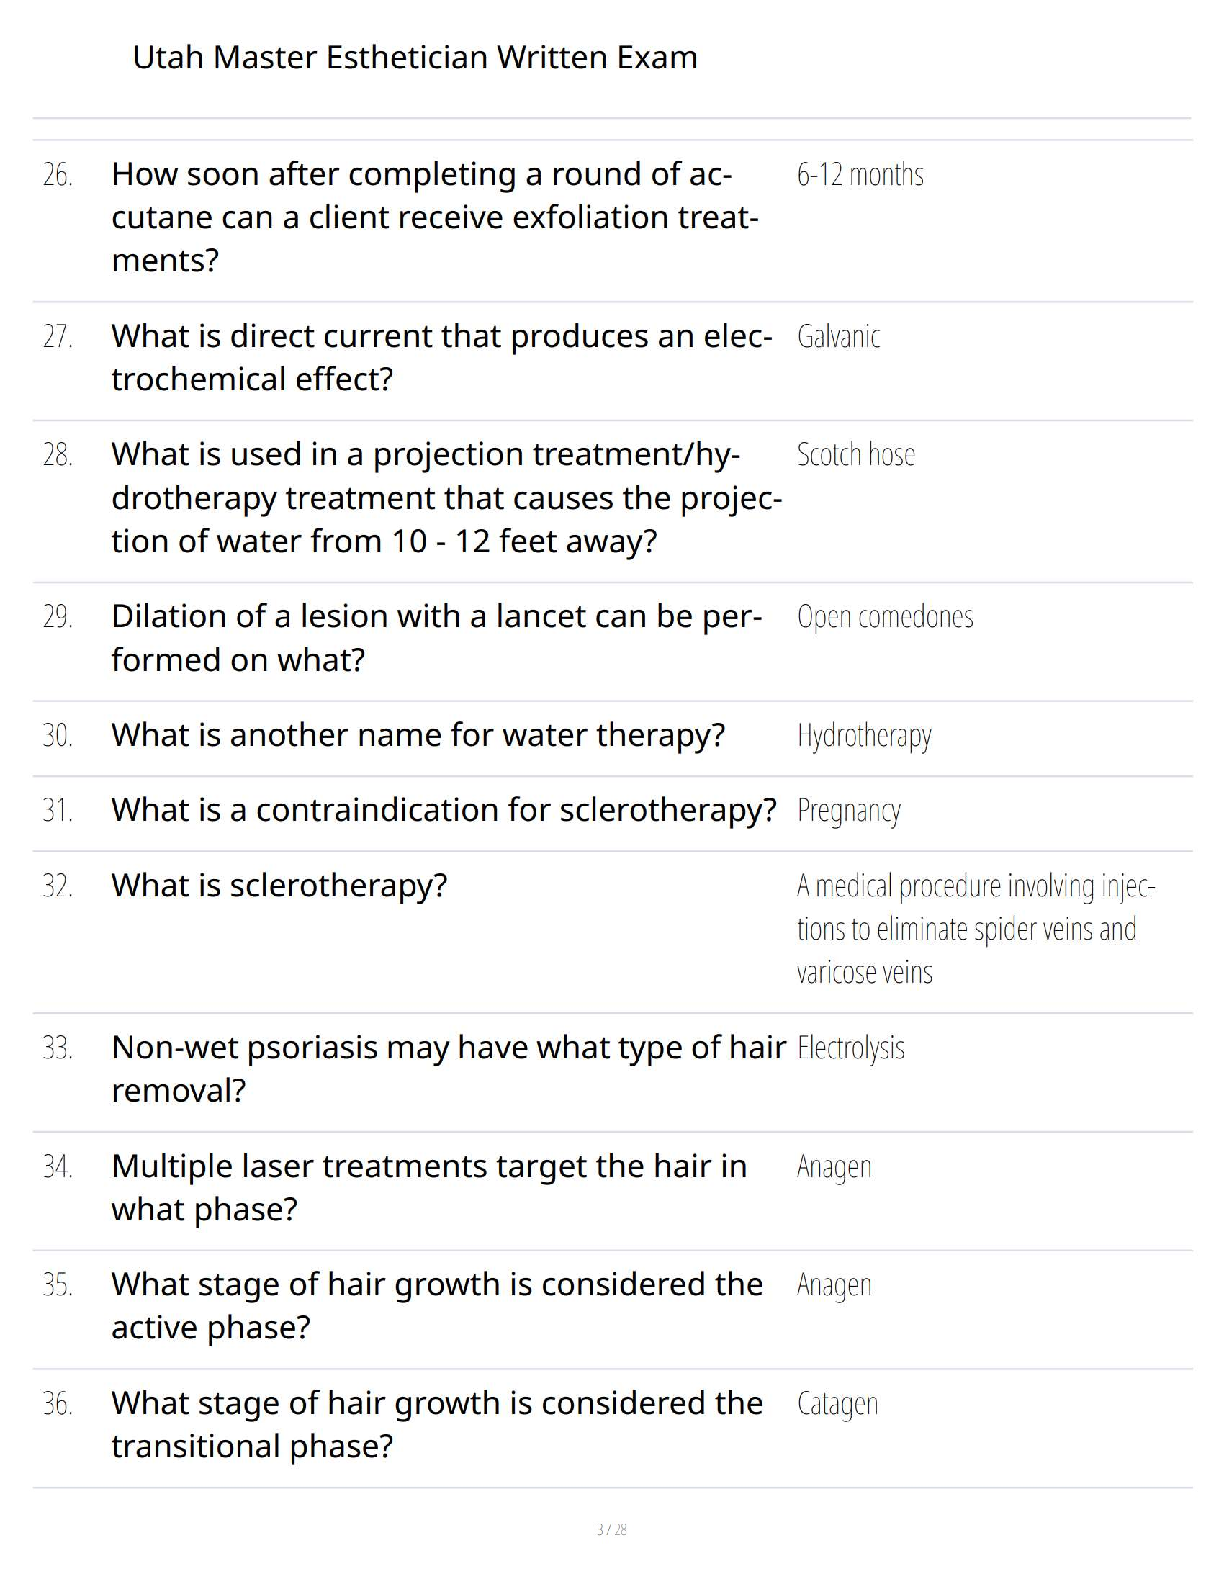The image size is (1224, 1584).
Task: Click the Utah Master Esthetician Written Exam title
Action: point(415,57)
